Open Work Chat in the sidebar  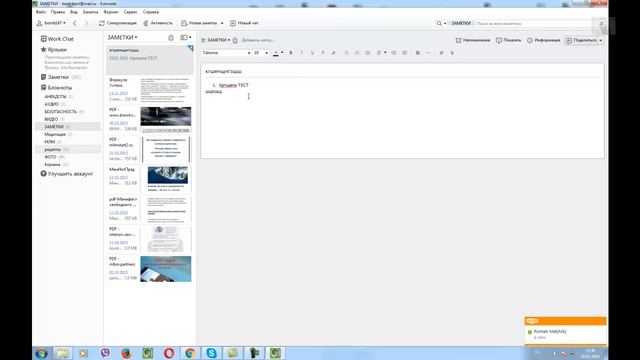[x=57, y=39]
